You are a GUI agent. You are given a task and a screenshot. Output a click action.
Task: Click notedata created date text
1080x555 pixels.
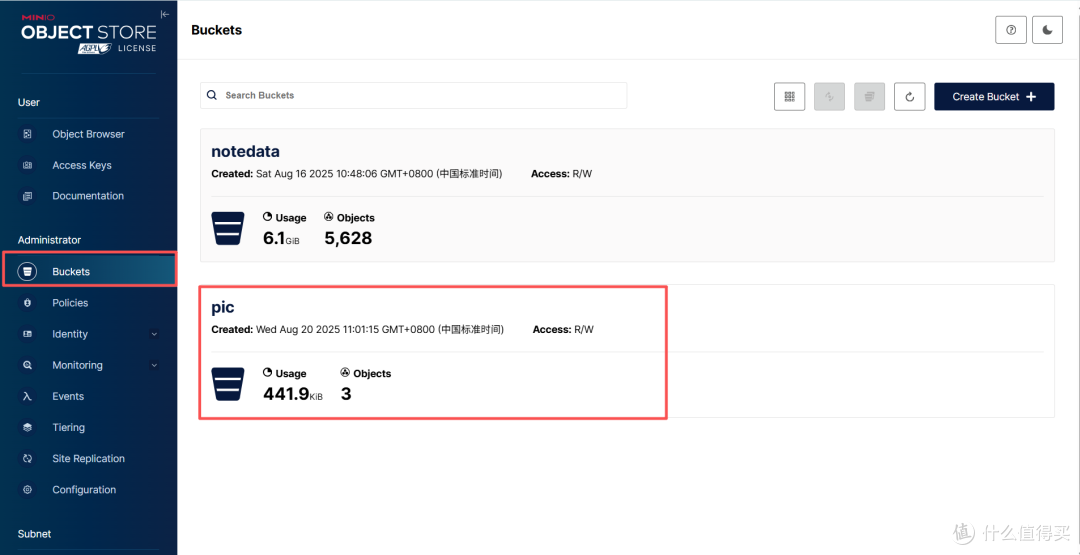tap(357, 174)
